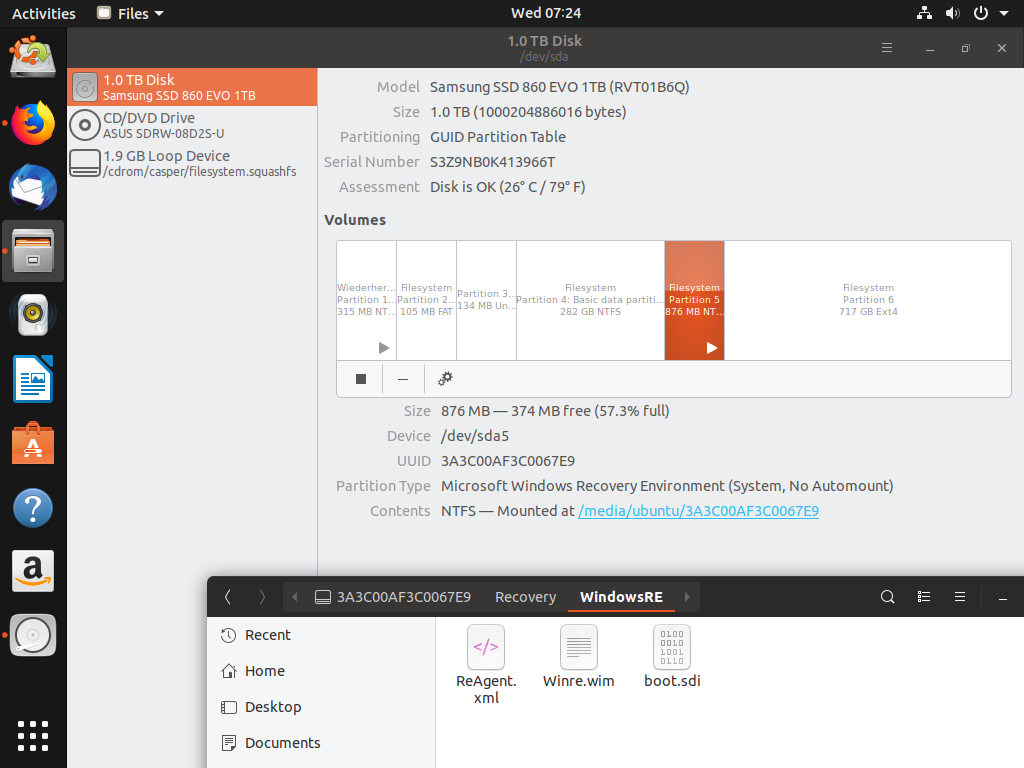
Task: Select Partition 2 105 MB FAT volume
Action: [x=426, y=300]
